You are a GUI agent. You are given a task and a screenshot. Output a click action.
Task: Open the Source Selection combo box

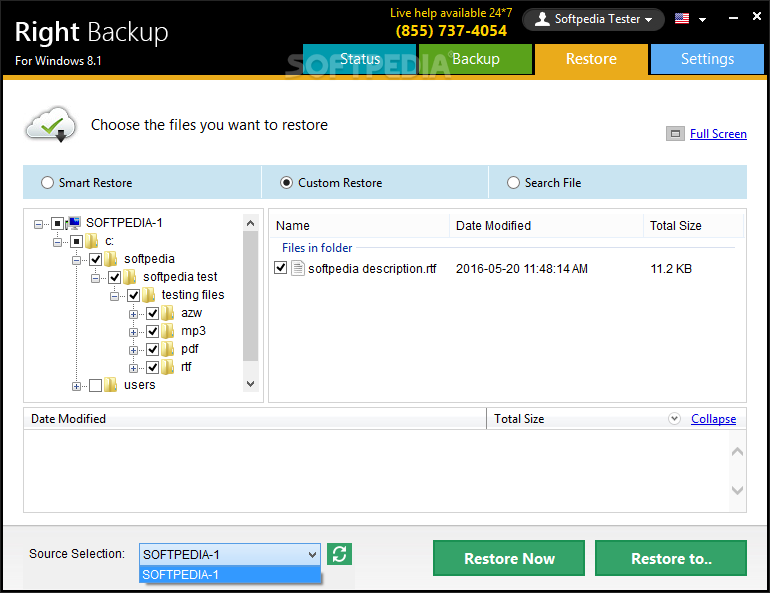pos(229,554)
